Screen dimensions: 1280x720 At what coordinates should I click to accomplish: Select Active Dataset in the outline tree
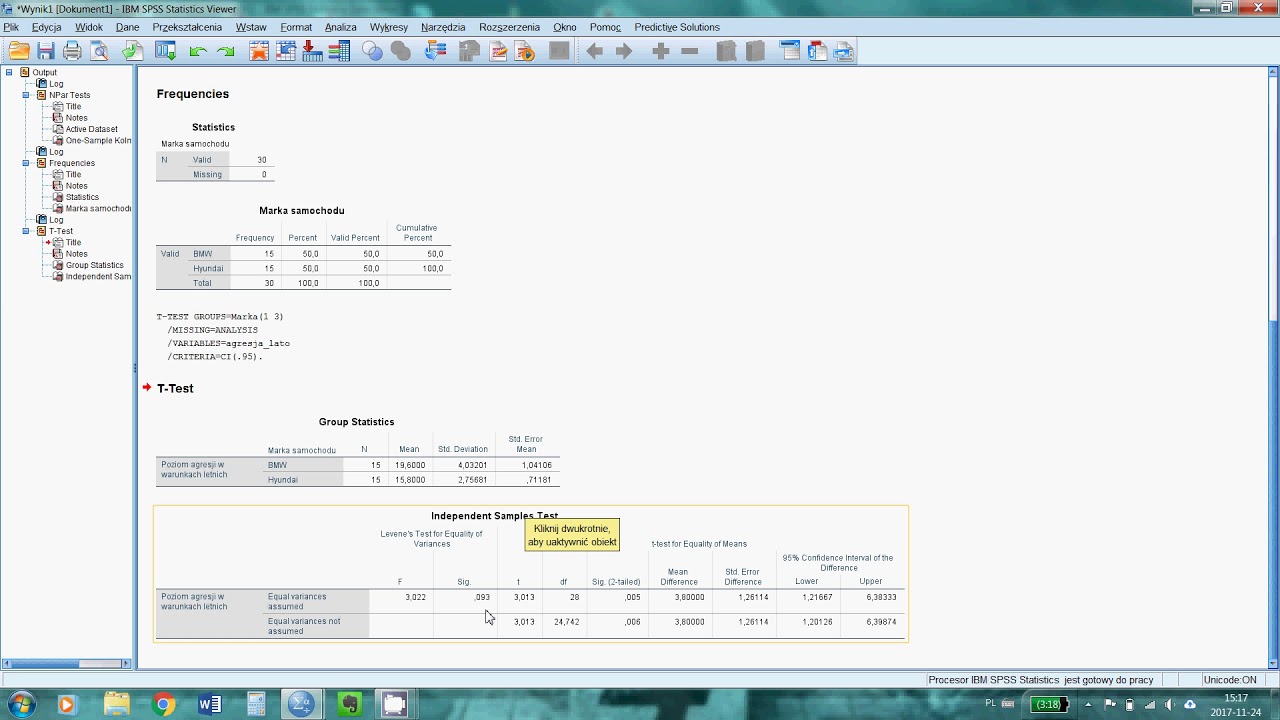pyautogui.click(x=91, y=129)
